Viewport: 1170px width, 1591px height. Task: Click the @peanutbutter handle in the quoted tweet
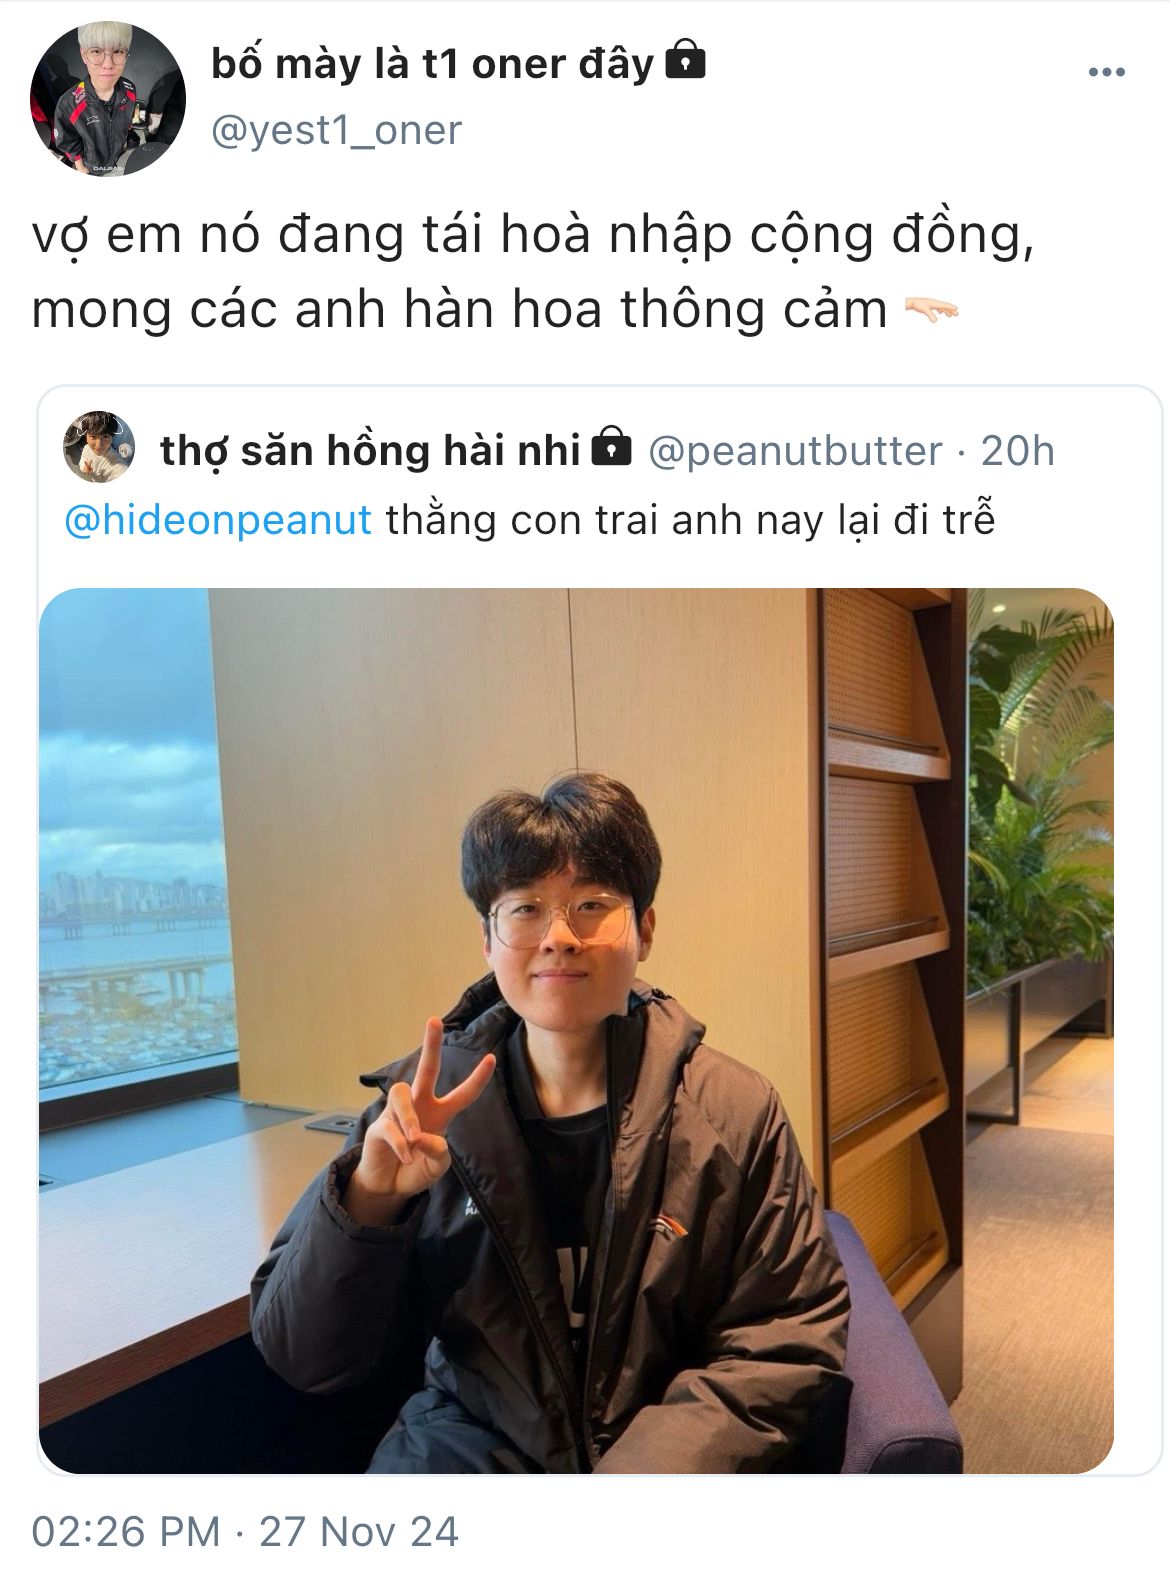(x=795, y=451)
